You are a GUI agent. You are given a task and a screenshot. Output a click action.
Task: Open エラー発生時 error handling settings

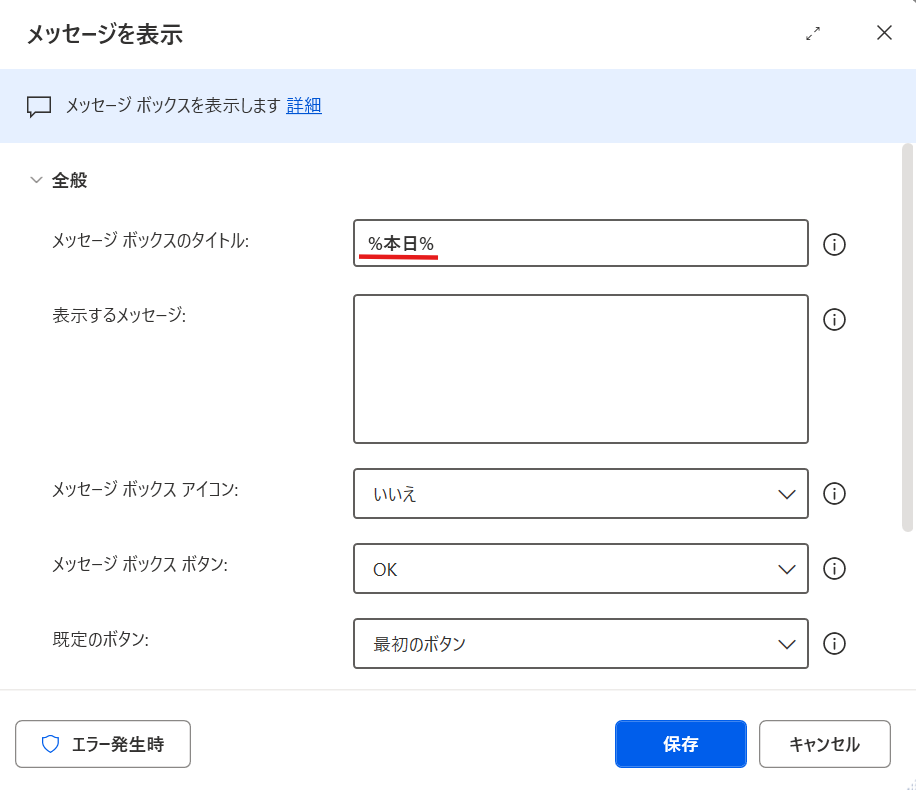tap(102, 744)
